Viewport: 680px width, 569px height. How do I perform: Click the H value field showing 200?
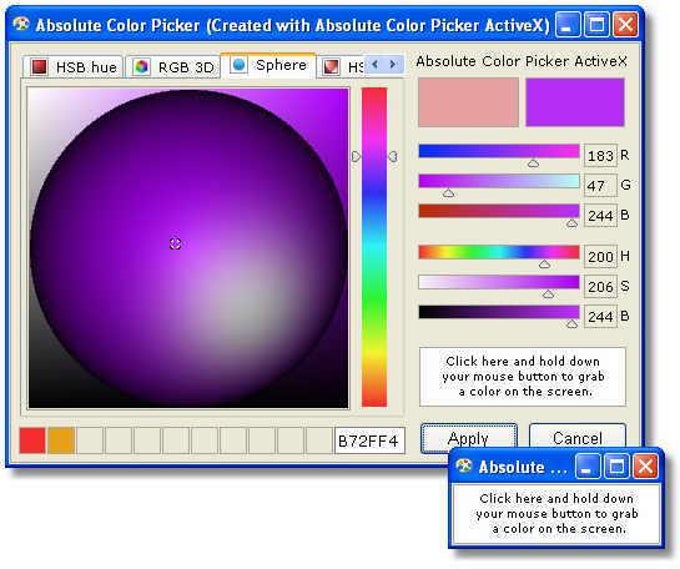(601, 256)
